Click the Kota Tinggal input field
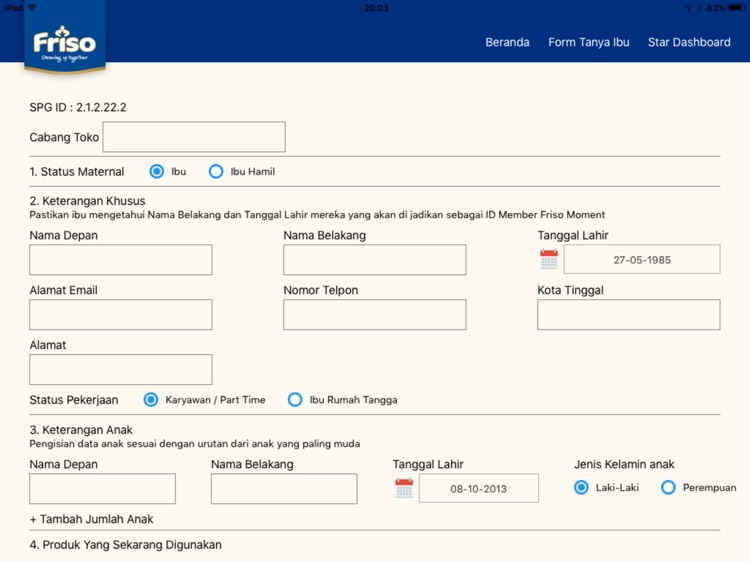The width and height of the screenshot is (750, 562). point(628,315)
